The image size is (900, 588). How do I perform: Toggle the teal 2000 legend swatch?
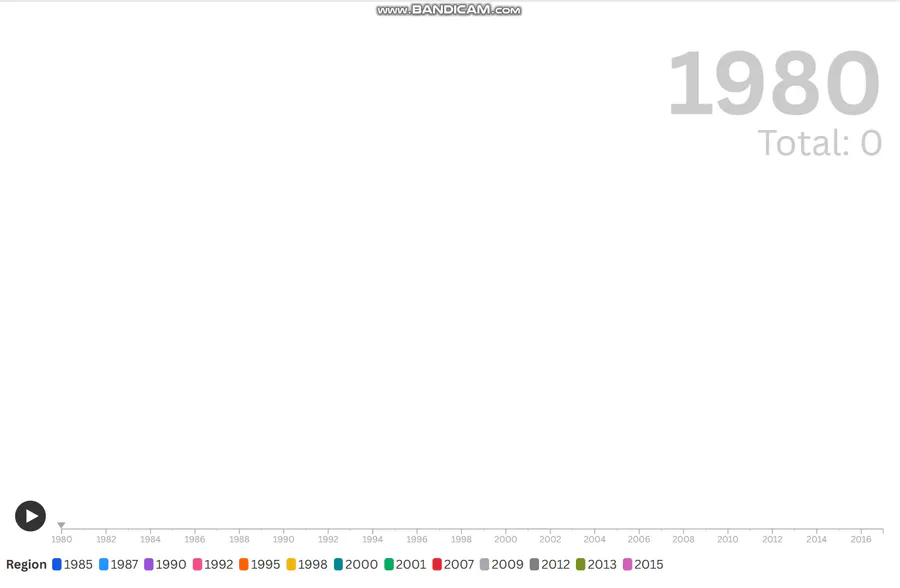pyautogui.click(x=338, y=564)
